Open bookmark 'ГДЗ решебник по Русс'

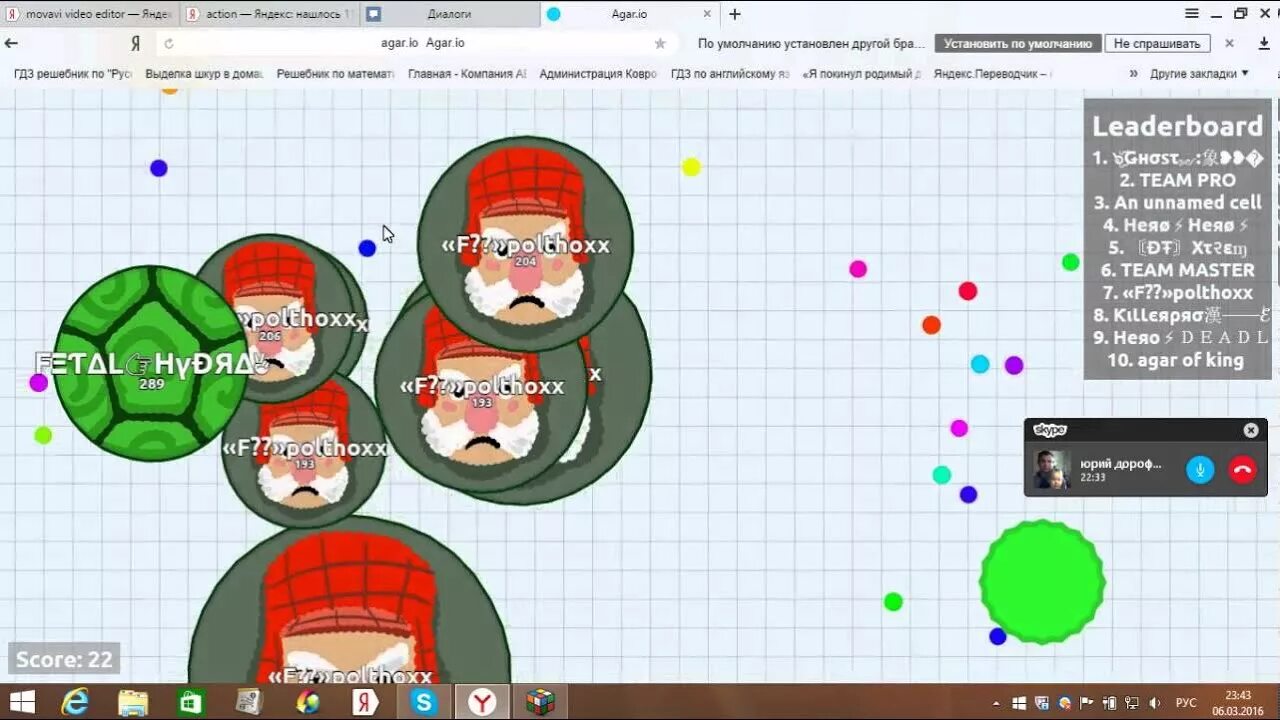tap(72, 74)
